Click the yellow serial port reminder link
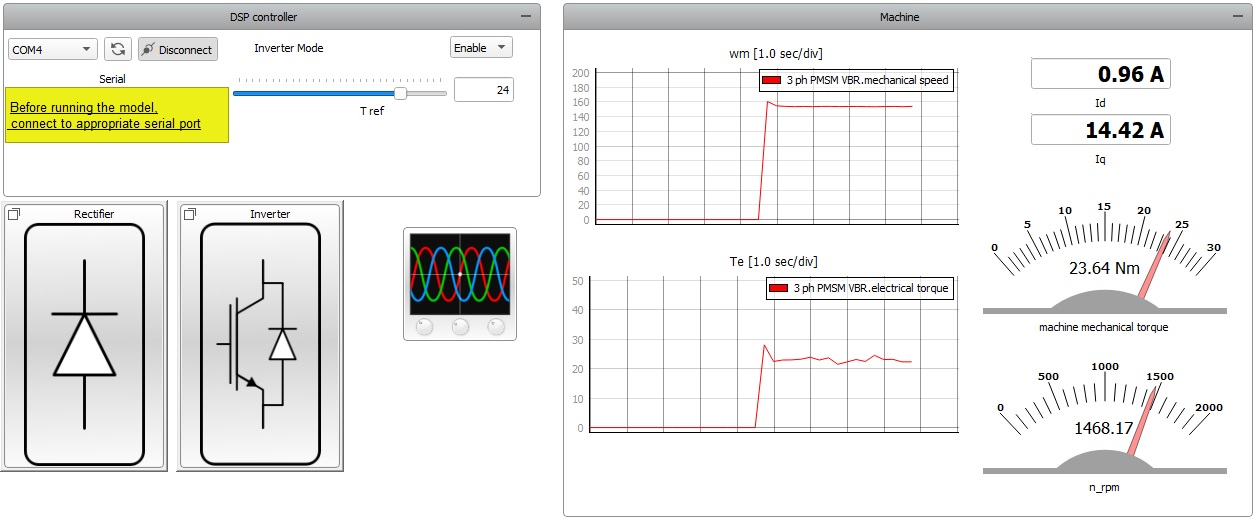The height and width of the screenshot is (523, 1257). click(105, 116)
